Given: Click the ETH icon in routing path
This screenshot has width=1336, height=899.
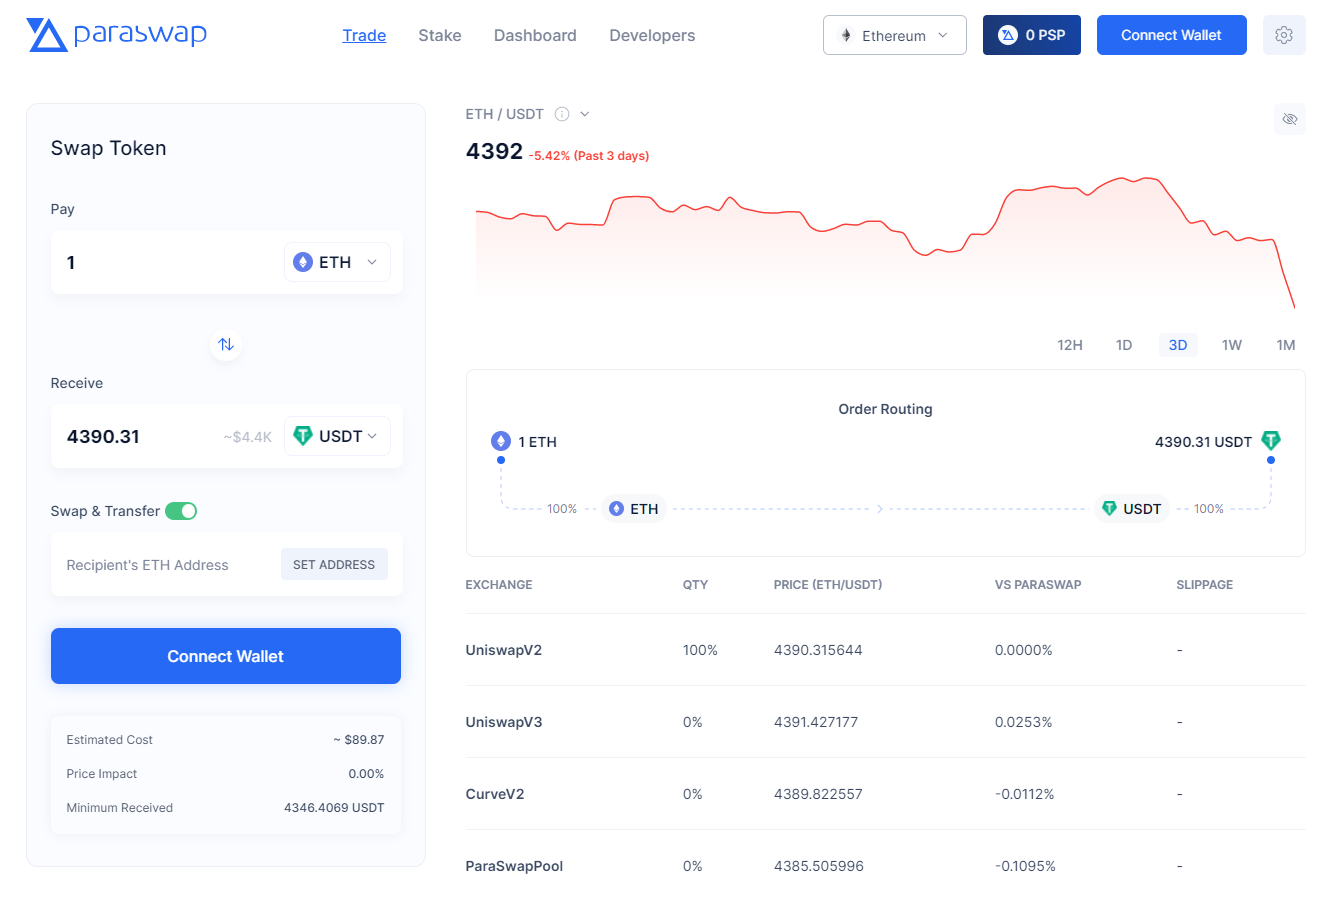Looking at the screenshot, I should point(617,509).
